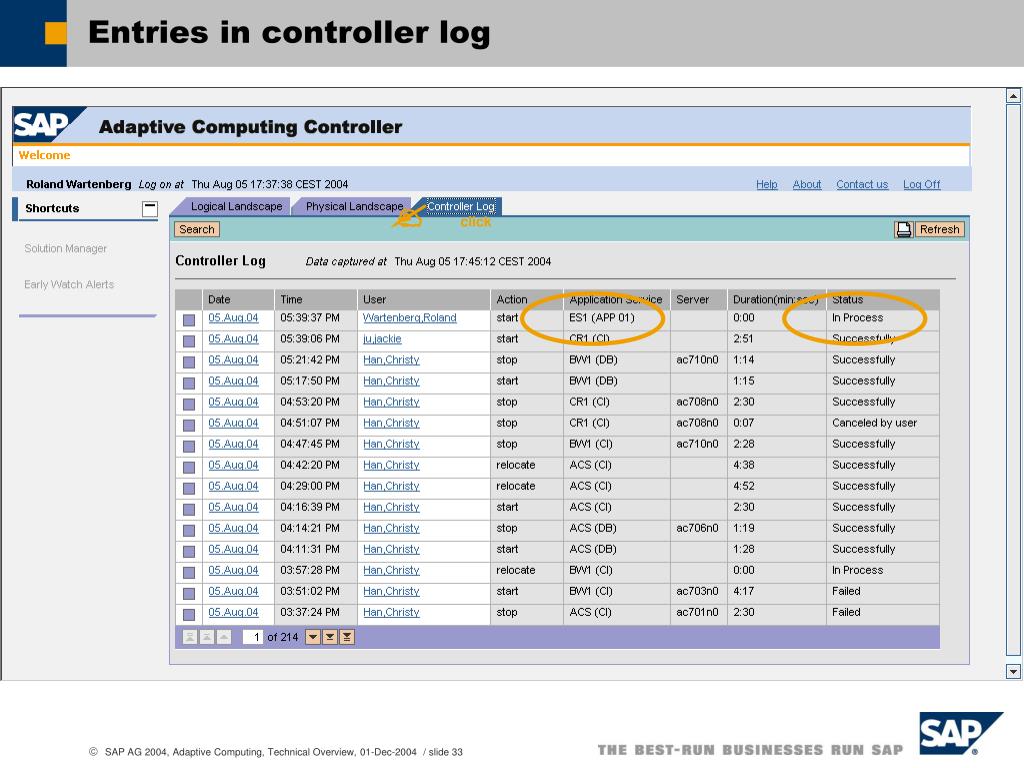This screenshot has width=1024, height=768.
Task: Click the Search button
Action: click(197, 229)
